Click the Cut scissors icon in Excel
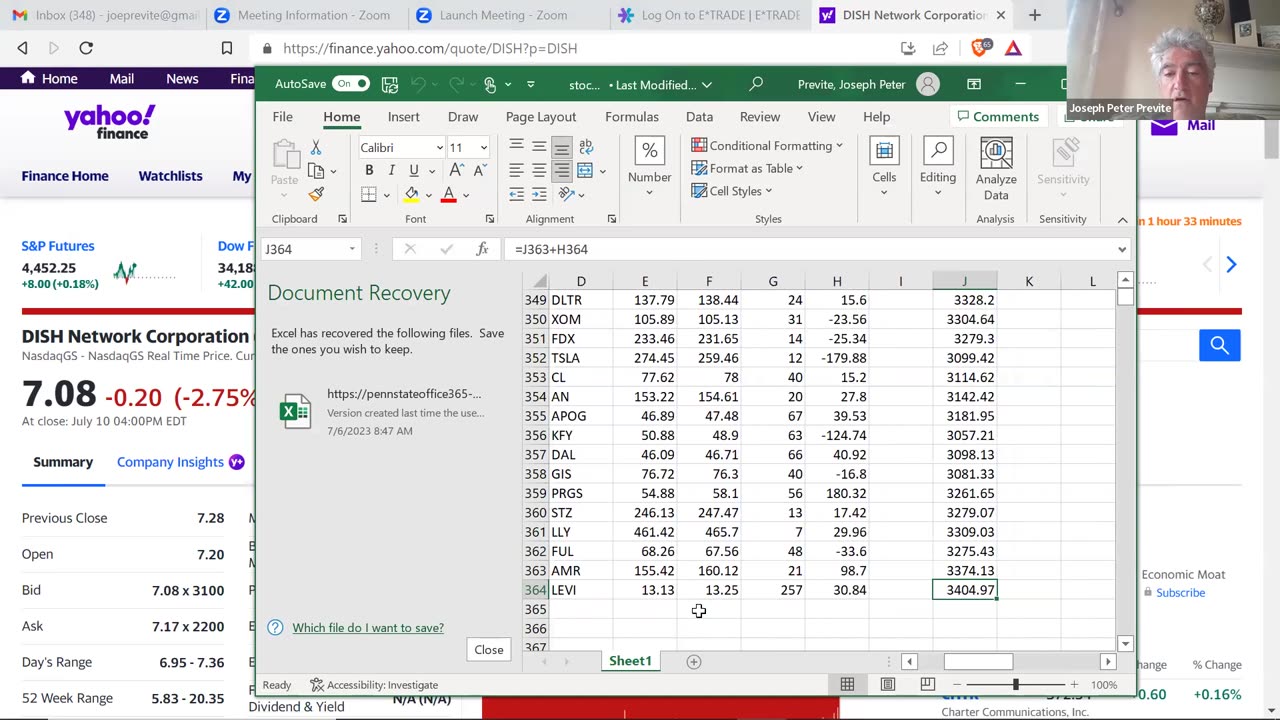Image resolution: width=1280 pixels, height=720 pixels. point(316,147)
